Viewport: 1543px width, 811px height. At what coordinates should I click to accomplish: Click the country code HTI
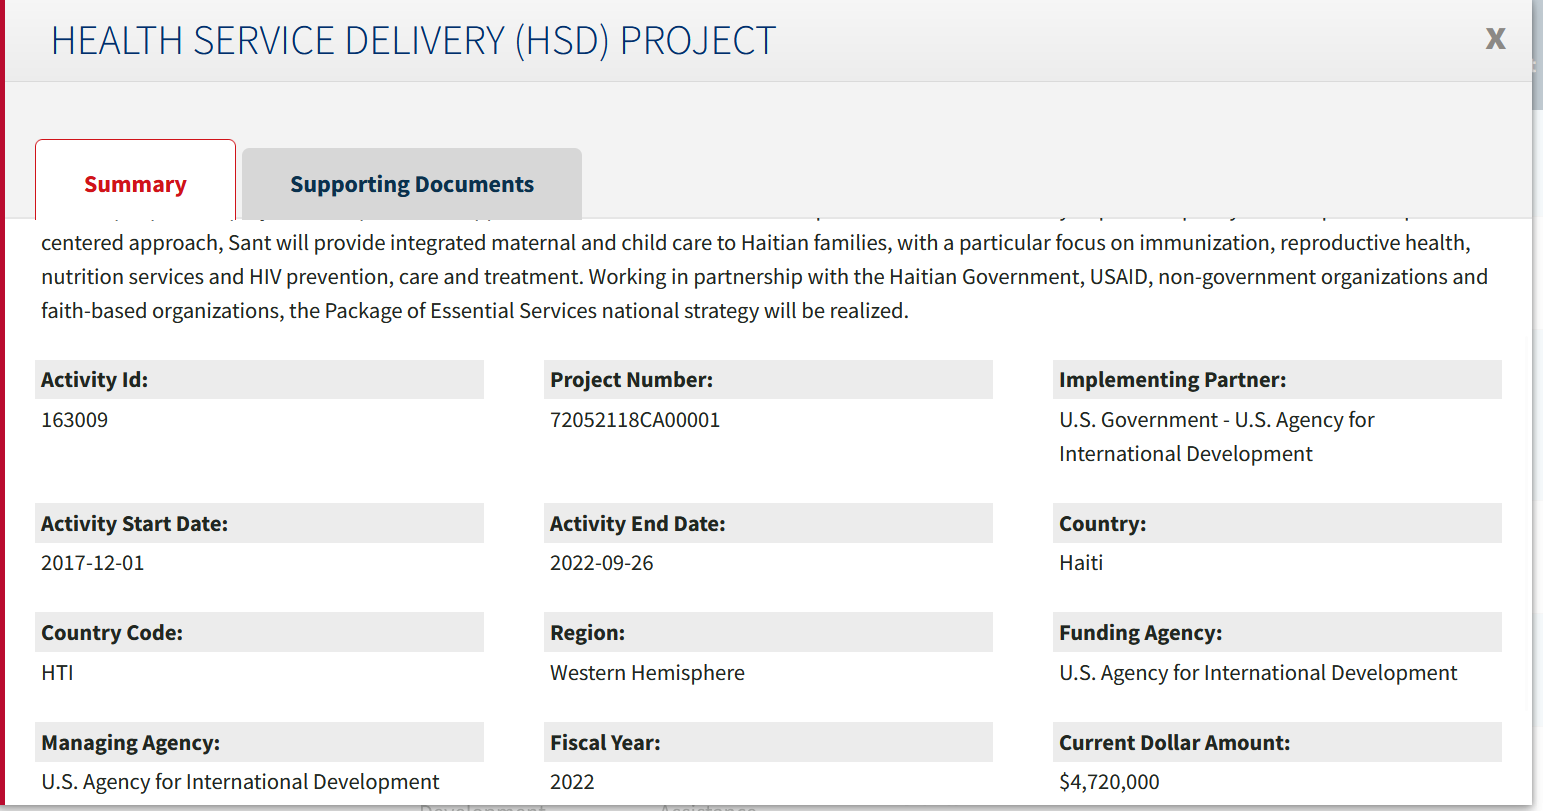click(x=57, y=673)
